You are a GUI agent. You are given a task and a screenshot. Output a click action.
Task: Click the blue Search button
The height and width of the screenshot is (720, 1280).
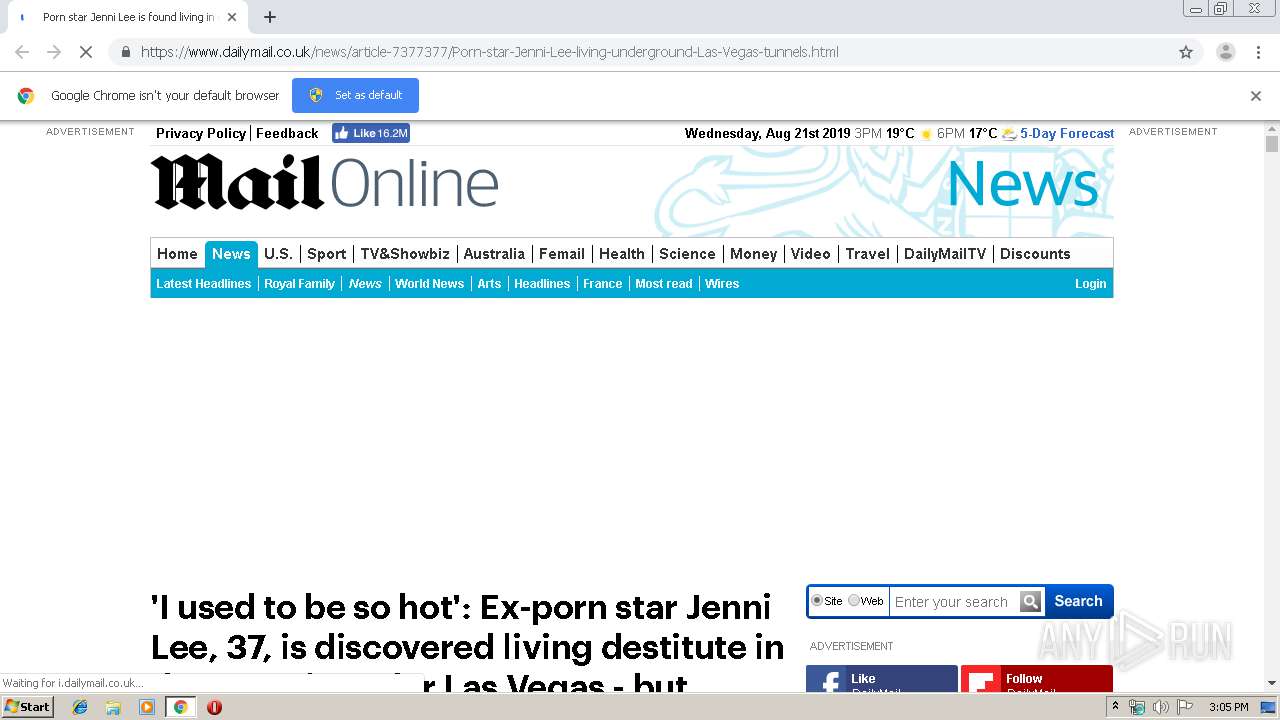pos(1078,602)
